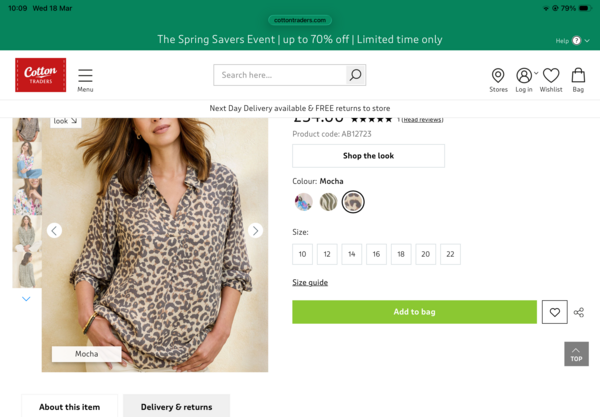The height and width of the screenshot is (417, 600).
Task: Click the Log in account icon
Action: pos(524,76)
